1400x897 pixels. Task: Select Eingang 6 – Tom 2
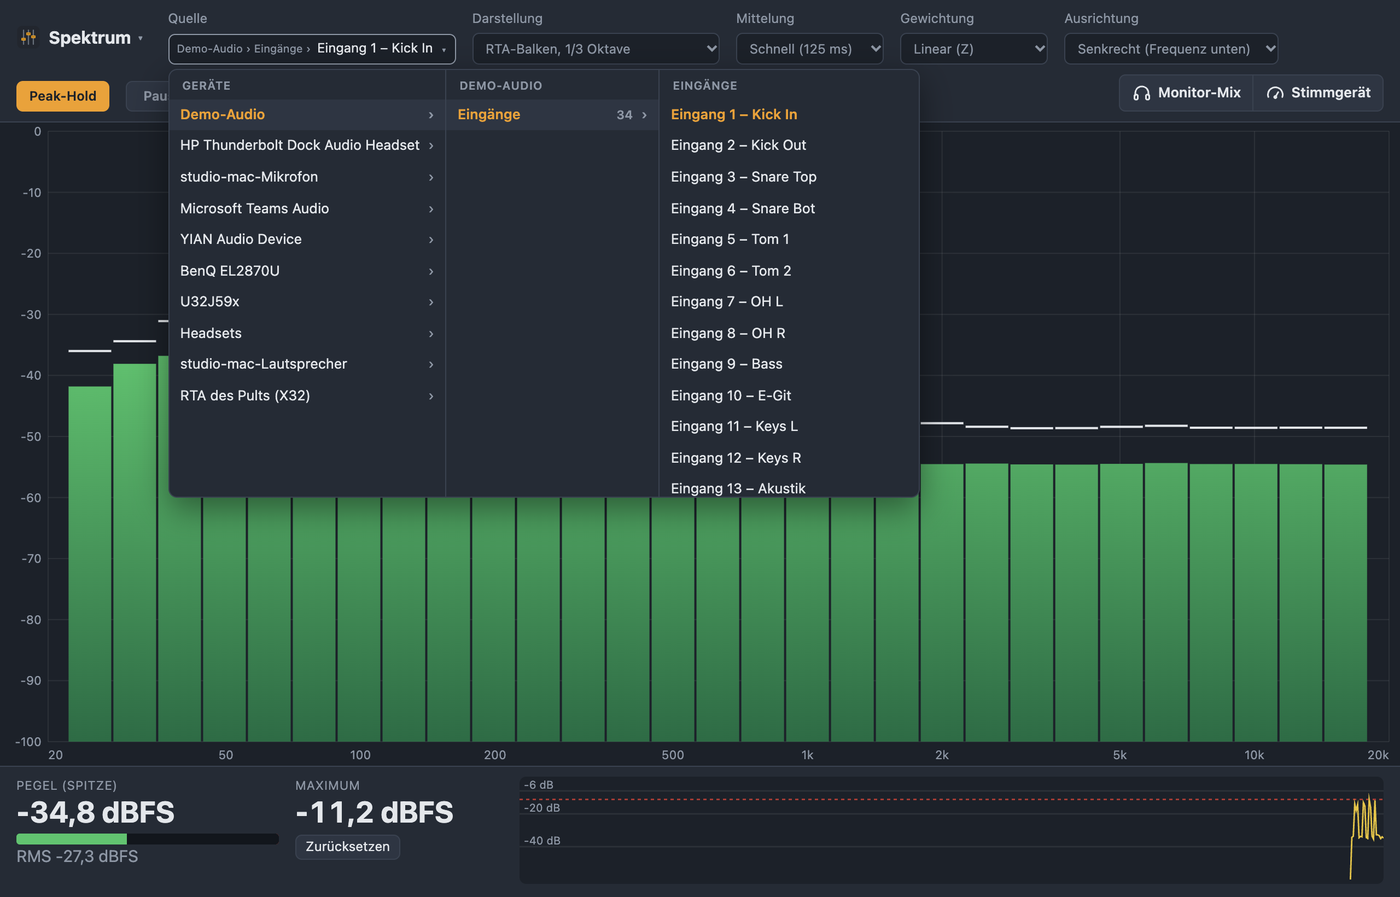coord(788,271)
